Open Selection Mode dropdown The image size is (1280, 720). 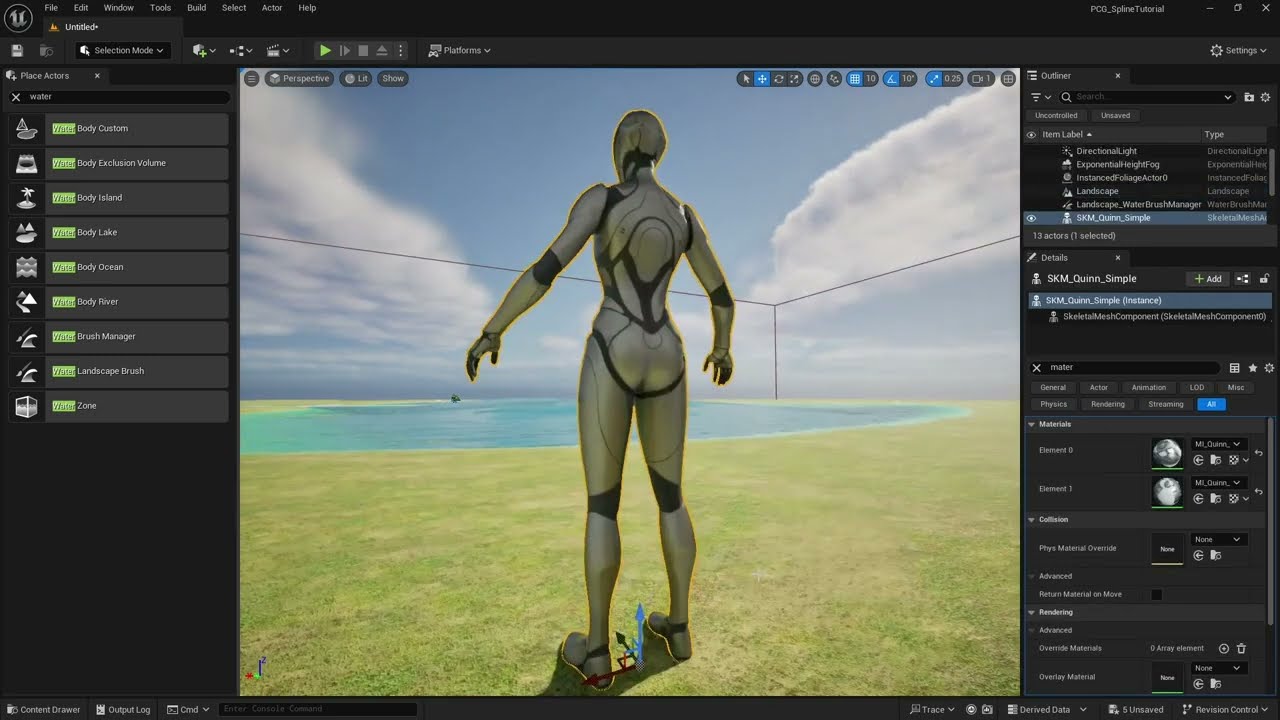click(x=122, y=50)
